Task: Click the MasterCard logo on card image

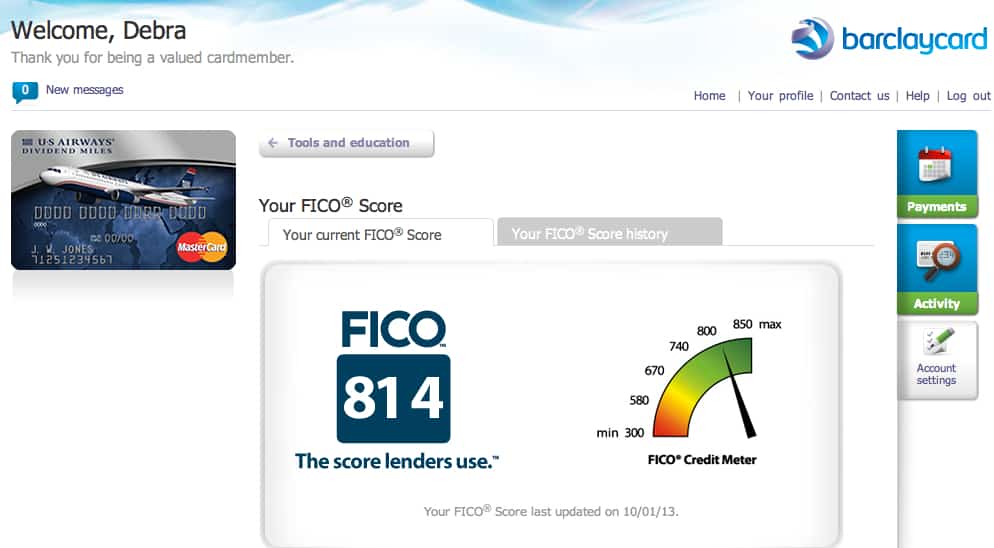Action: (x=202, y=247)
